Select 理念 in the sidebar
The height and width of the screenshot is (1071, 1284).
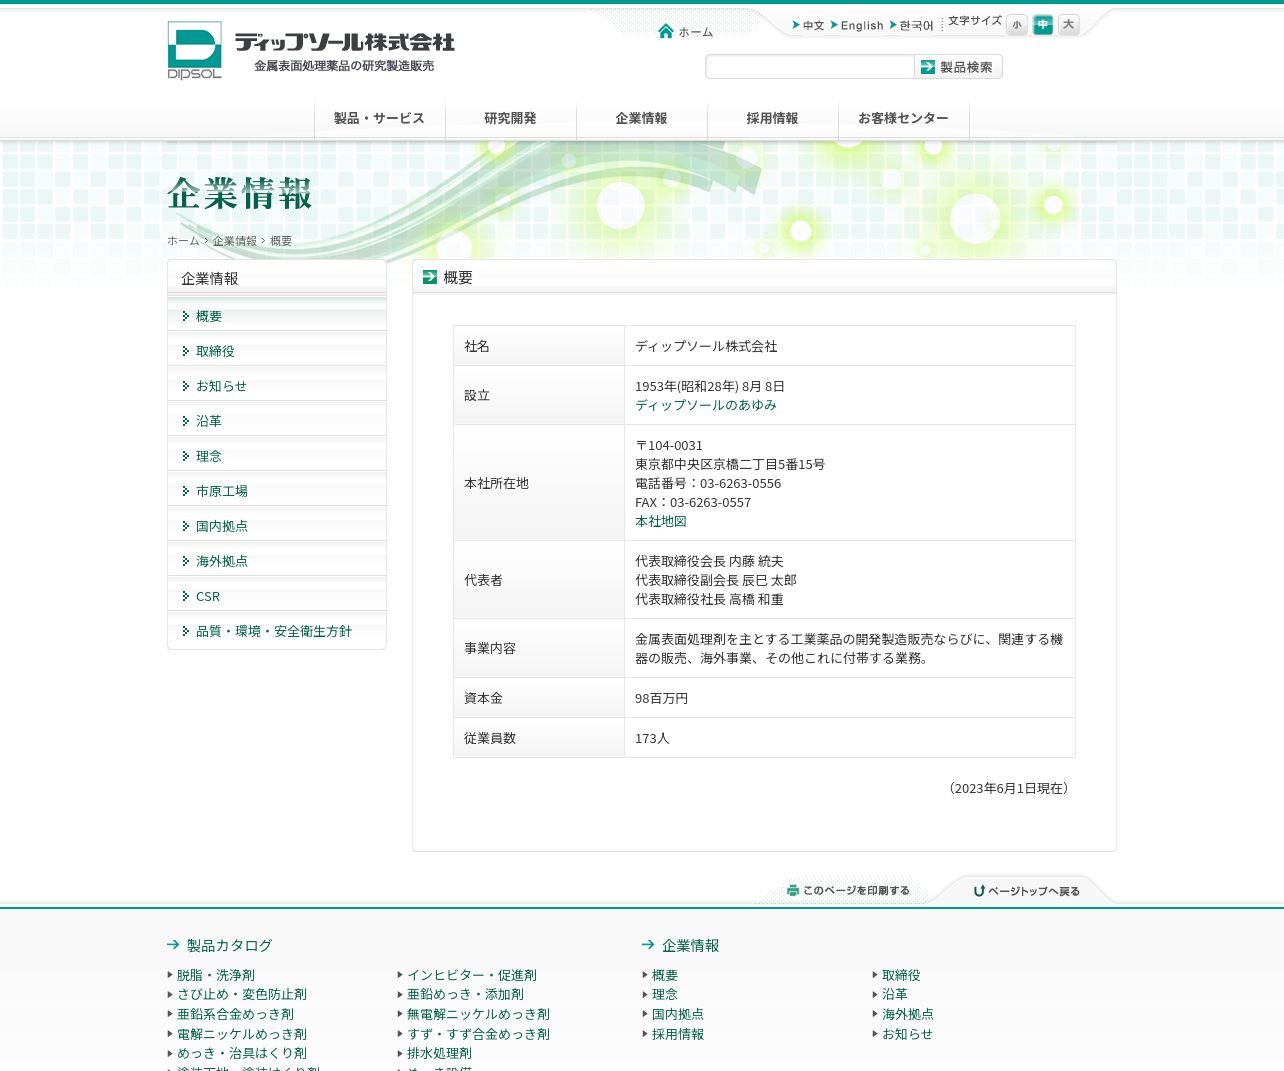coord(277,456)
